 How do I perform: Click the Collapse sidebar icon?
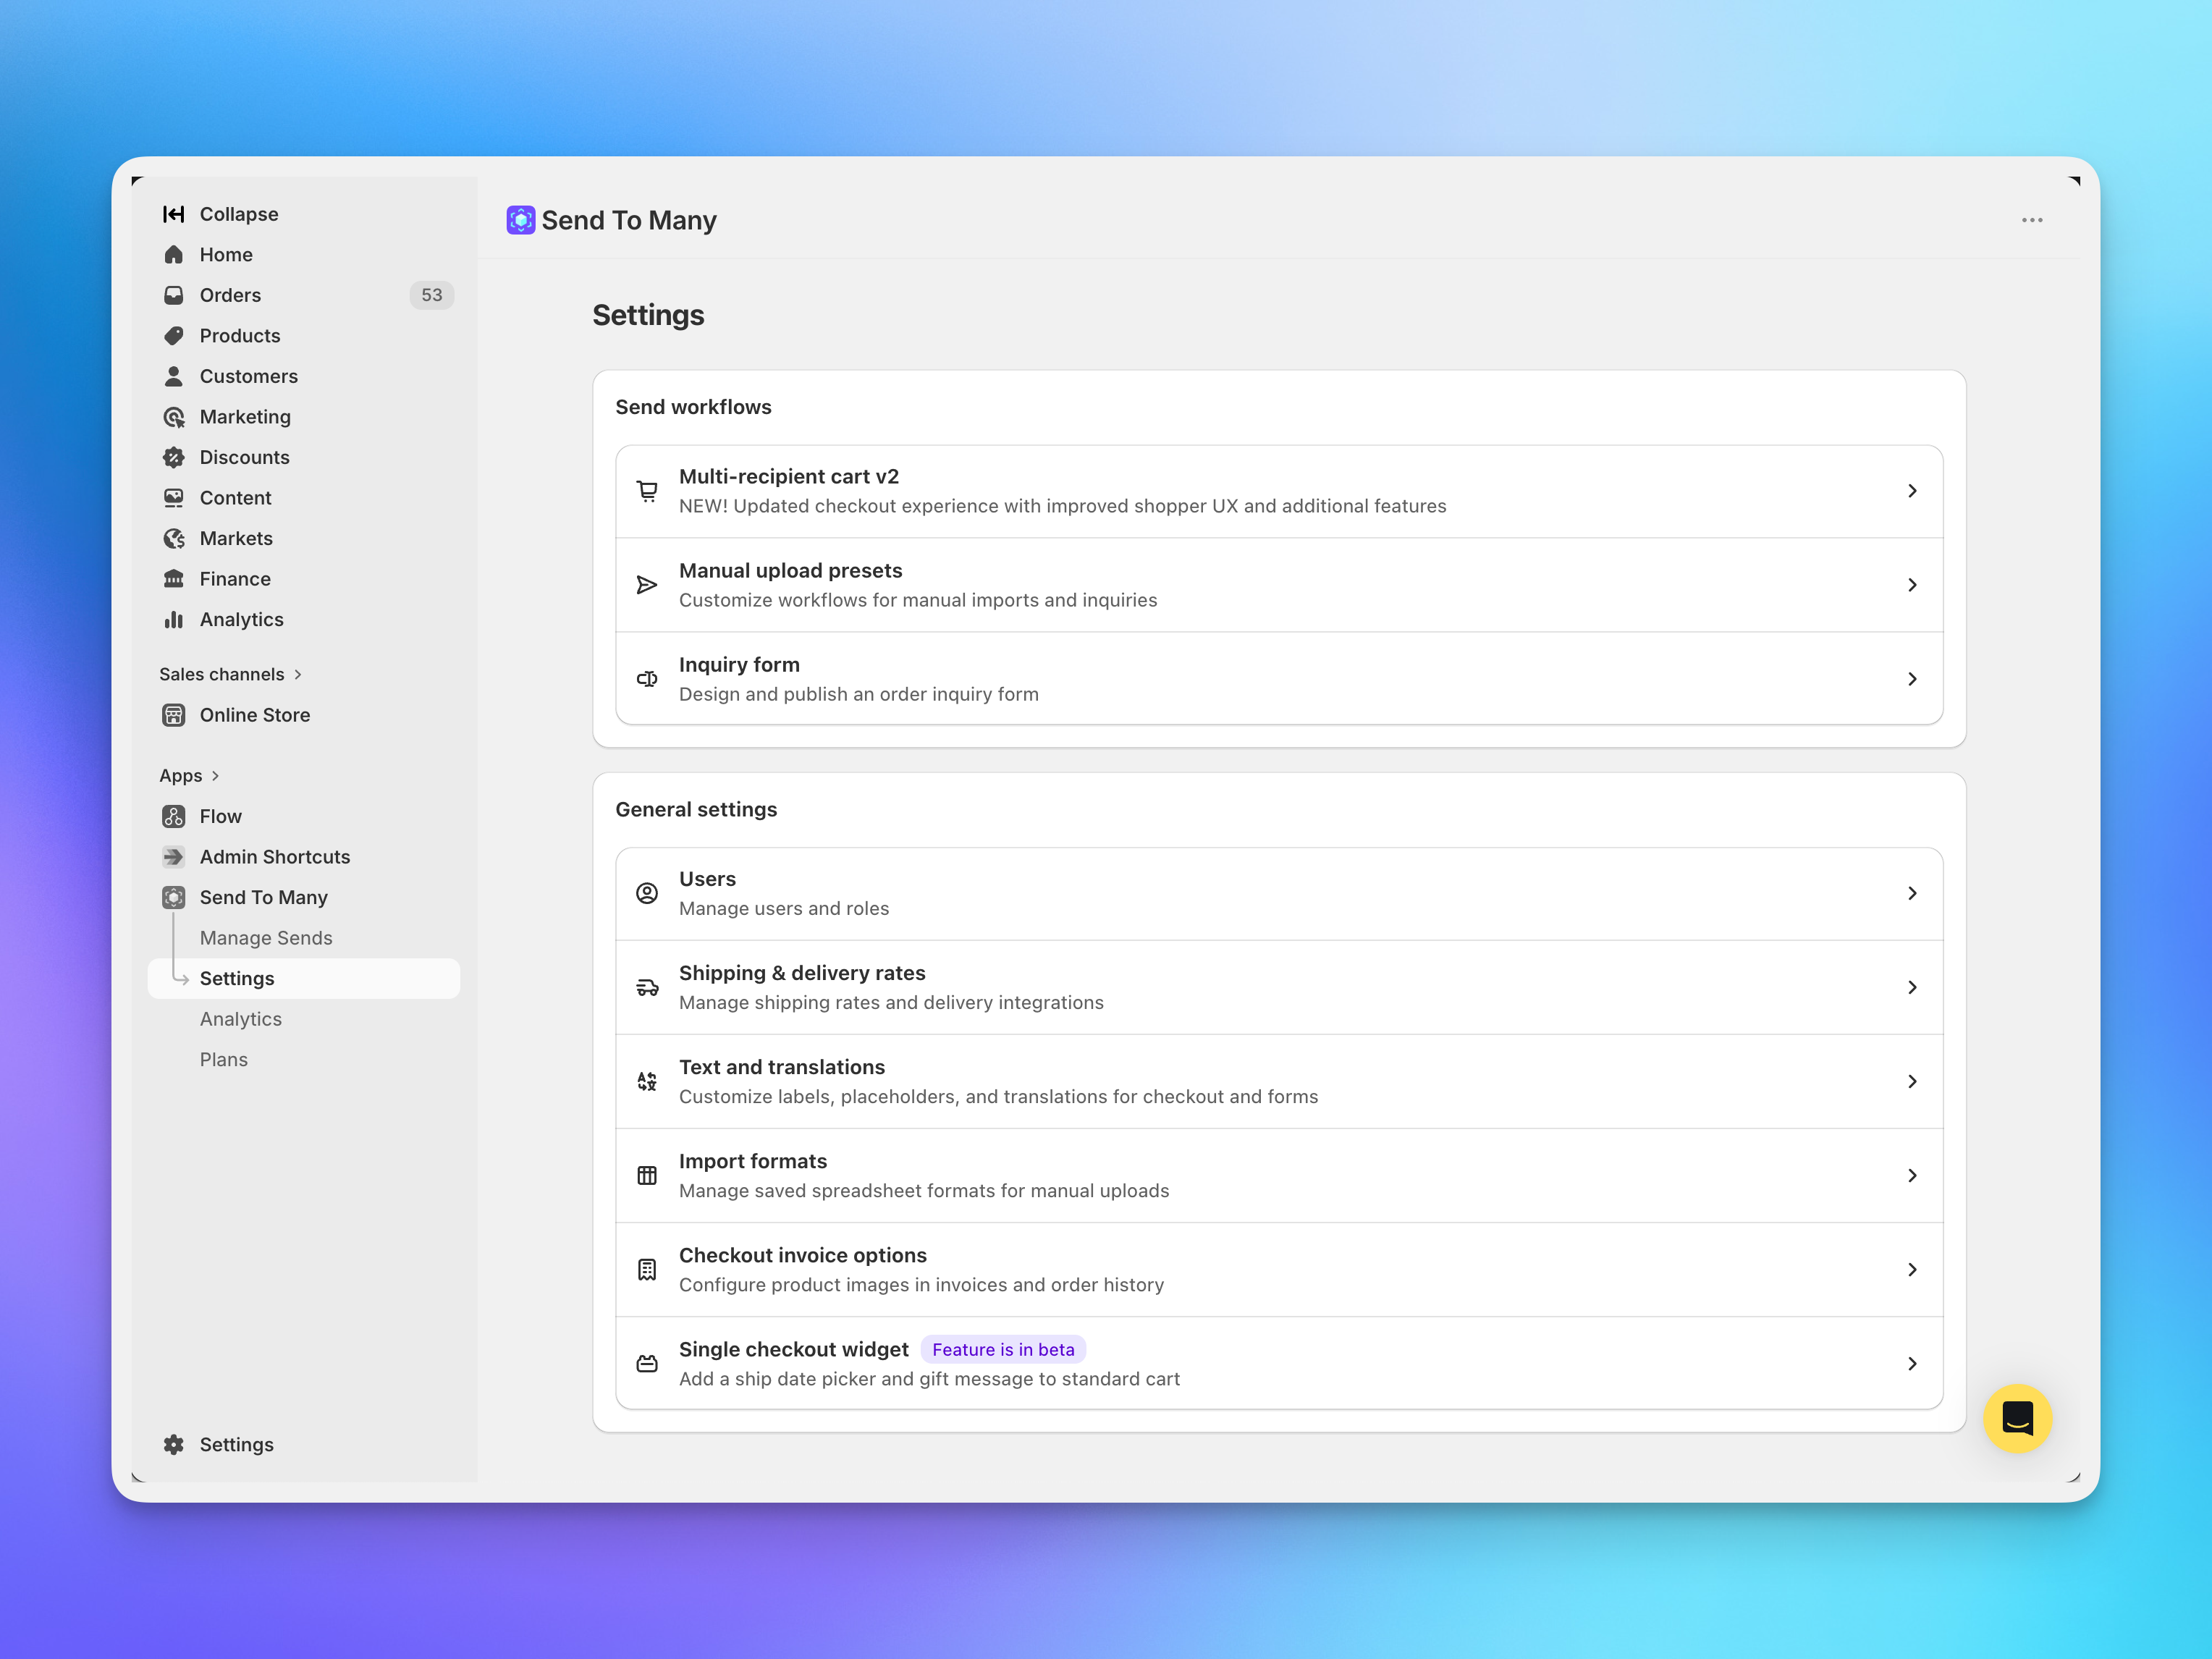point(173,214)
